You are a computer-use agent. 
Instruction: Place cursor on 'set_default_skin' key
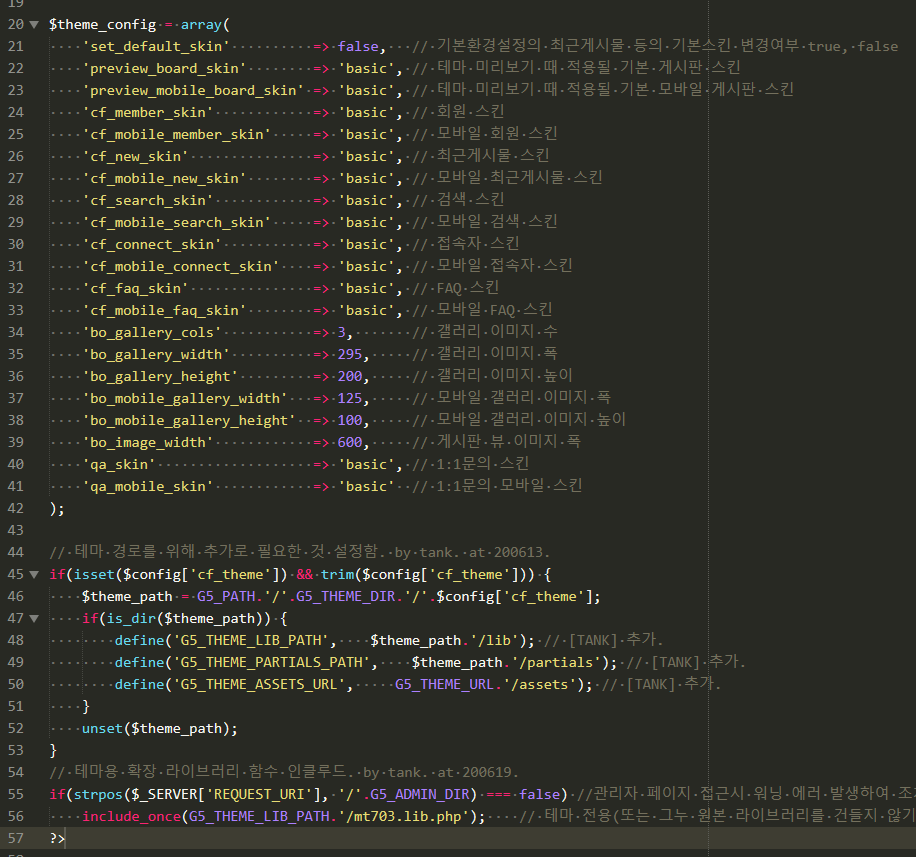coord(157,46)
